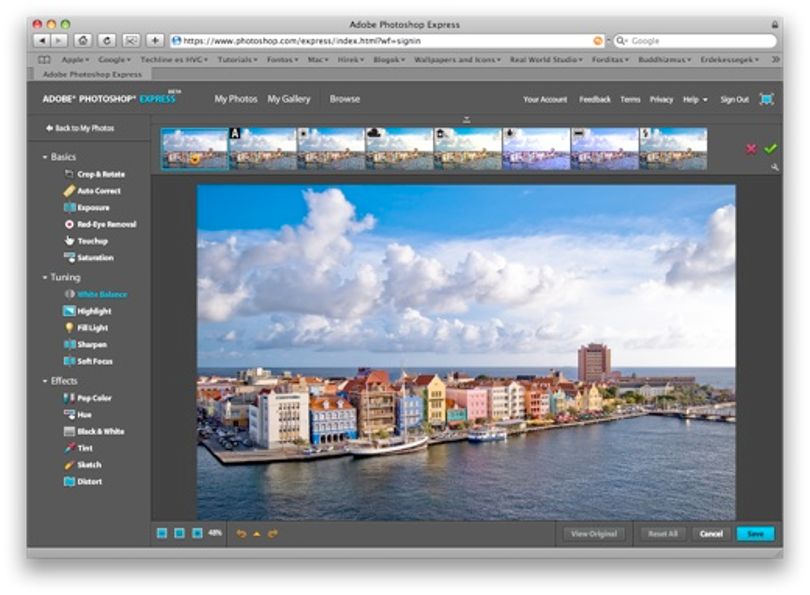The width and height of the screenshot is (810, 595).
Task: Open the Help dropdown menu
Action: (x=695, y=99)
